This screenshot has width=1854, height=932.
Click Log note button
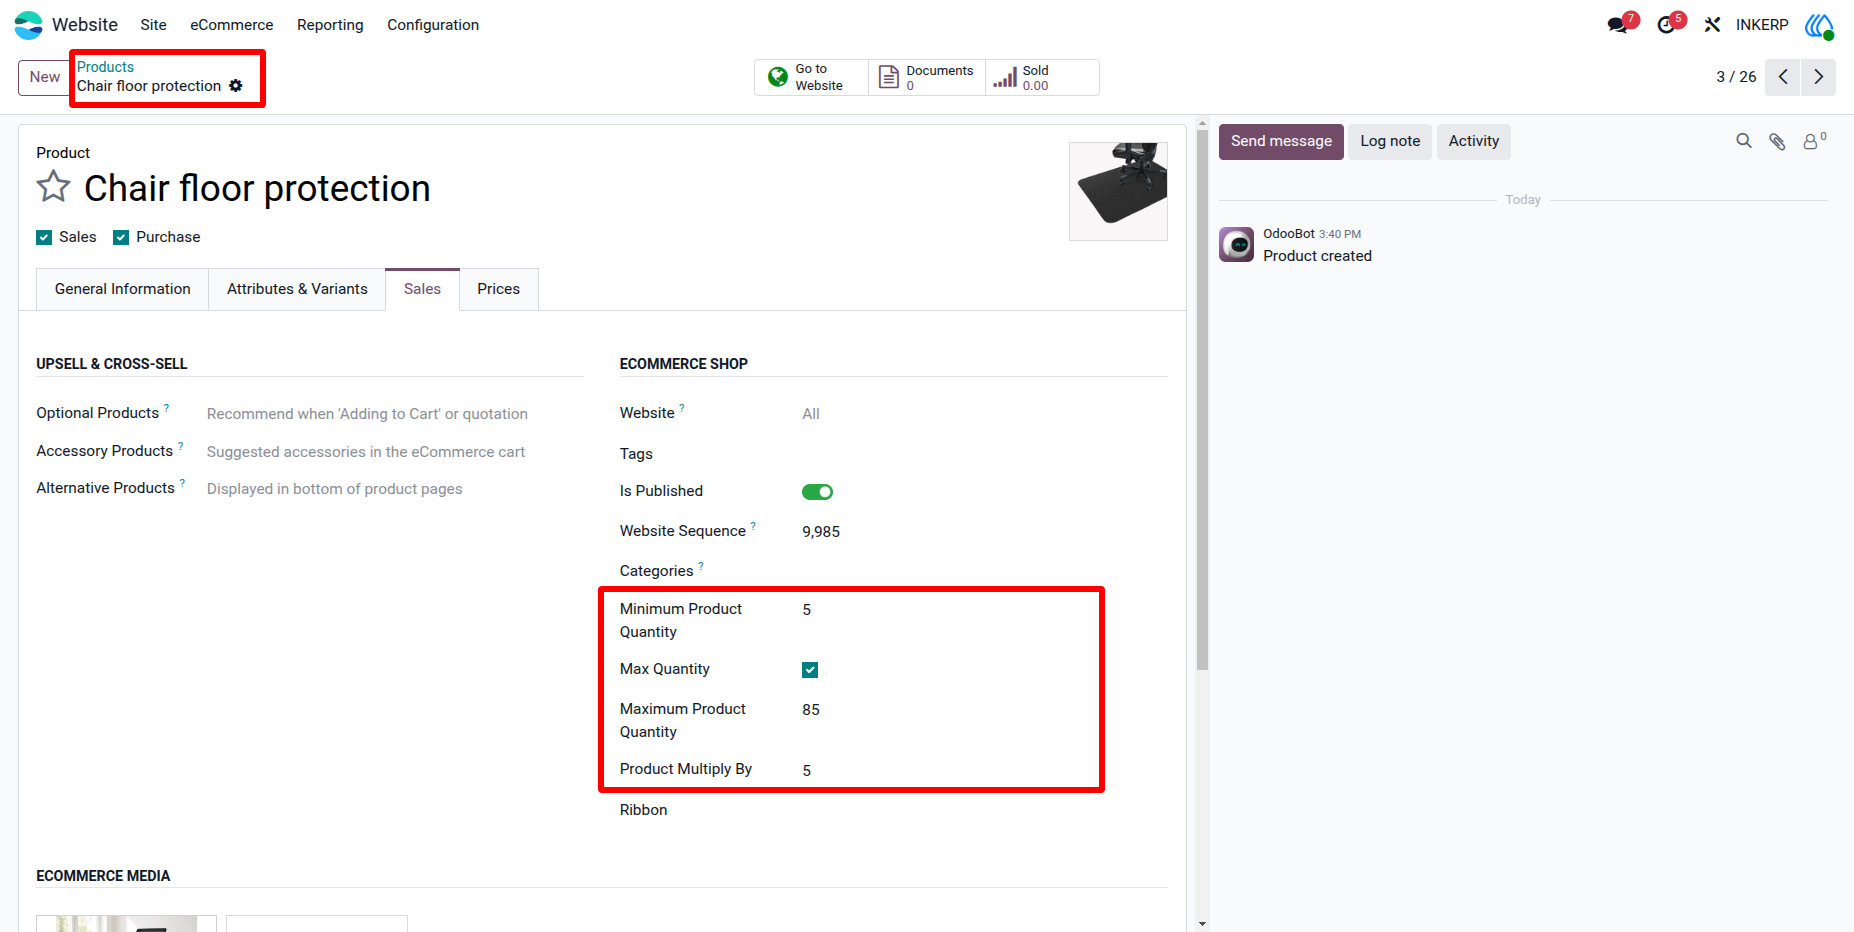1390,141
